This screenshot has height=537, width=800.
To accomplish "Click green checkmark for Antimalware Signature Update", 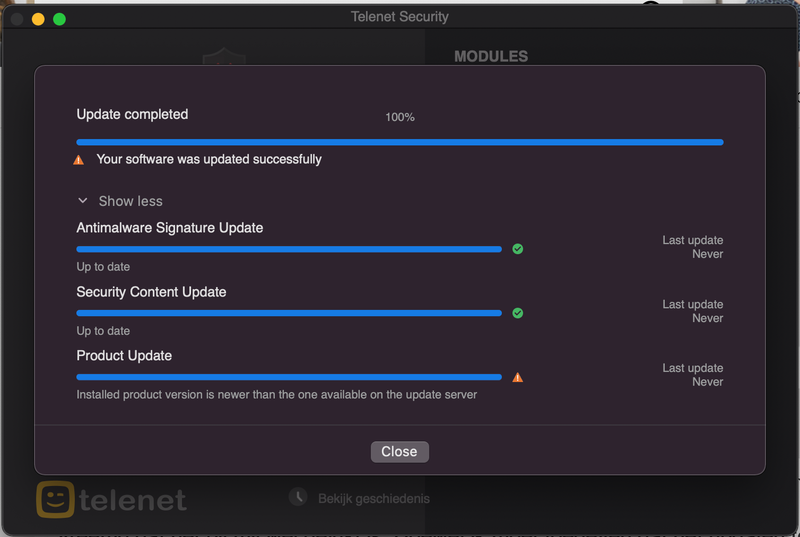I will coord(517,249).
